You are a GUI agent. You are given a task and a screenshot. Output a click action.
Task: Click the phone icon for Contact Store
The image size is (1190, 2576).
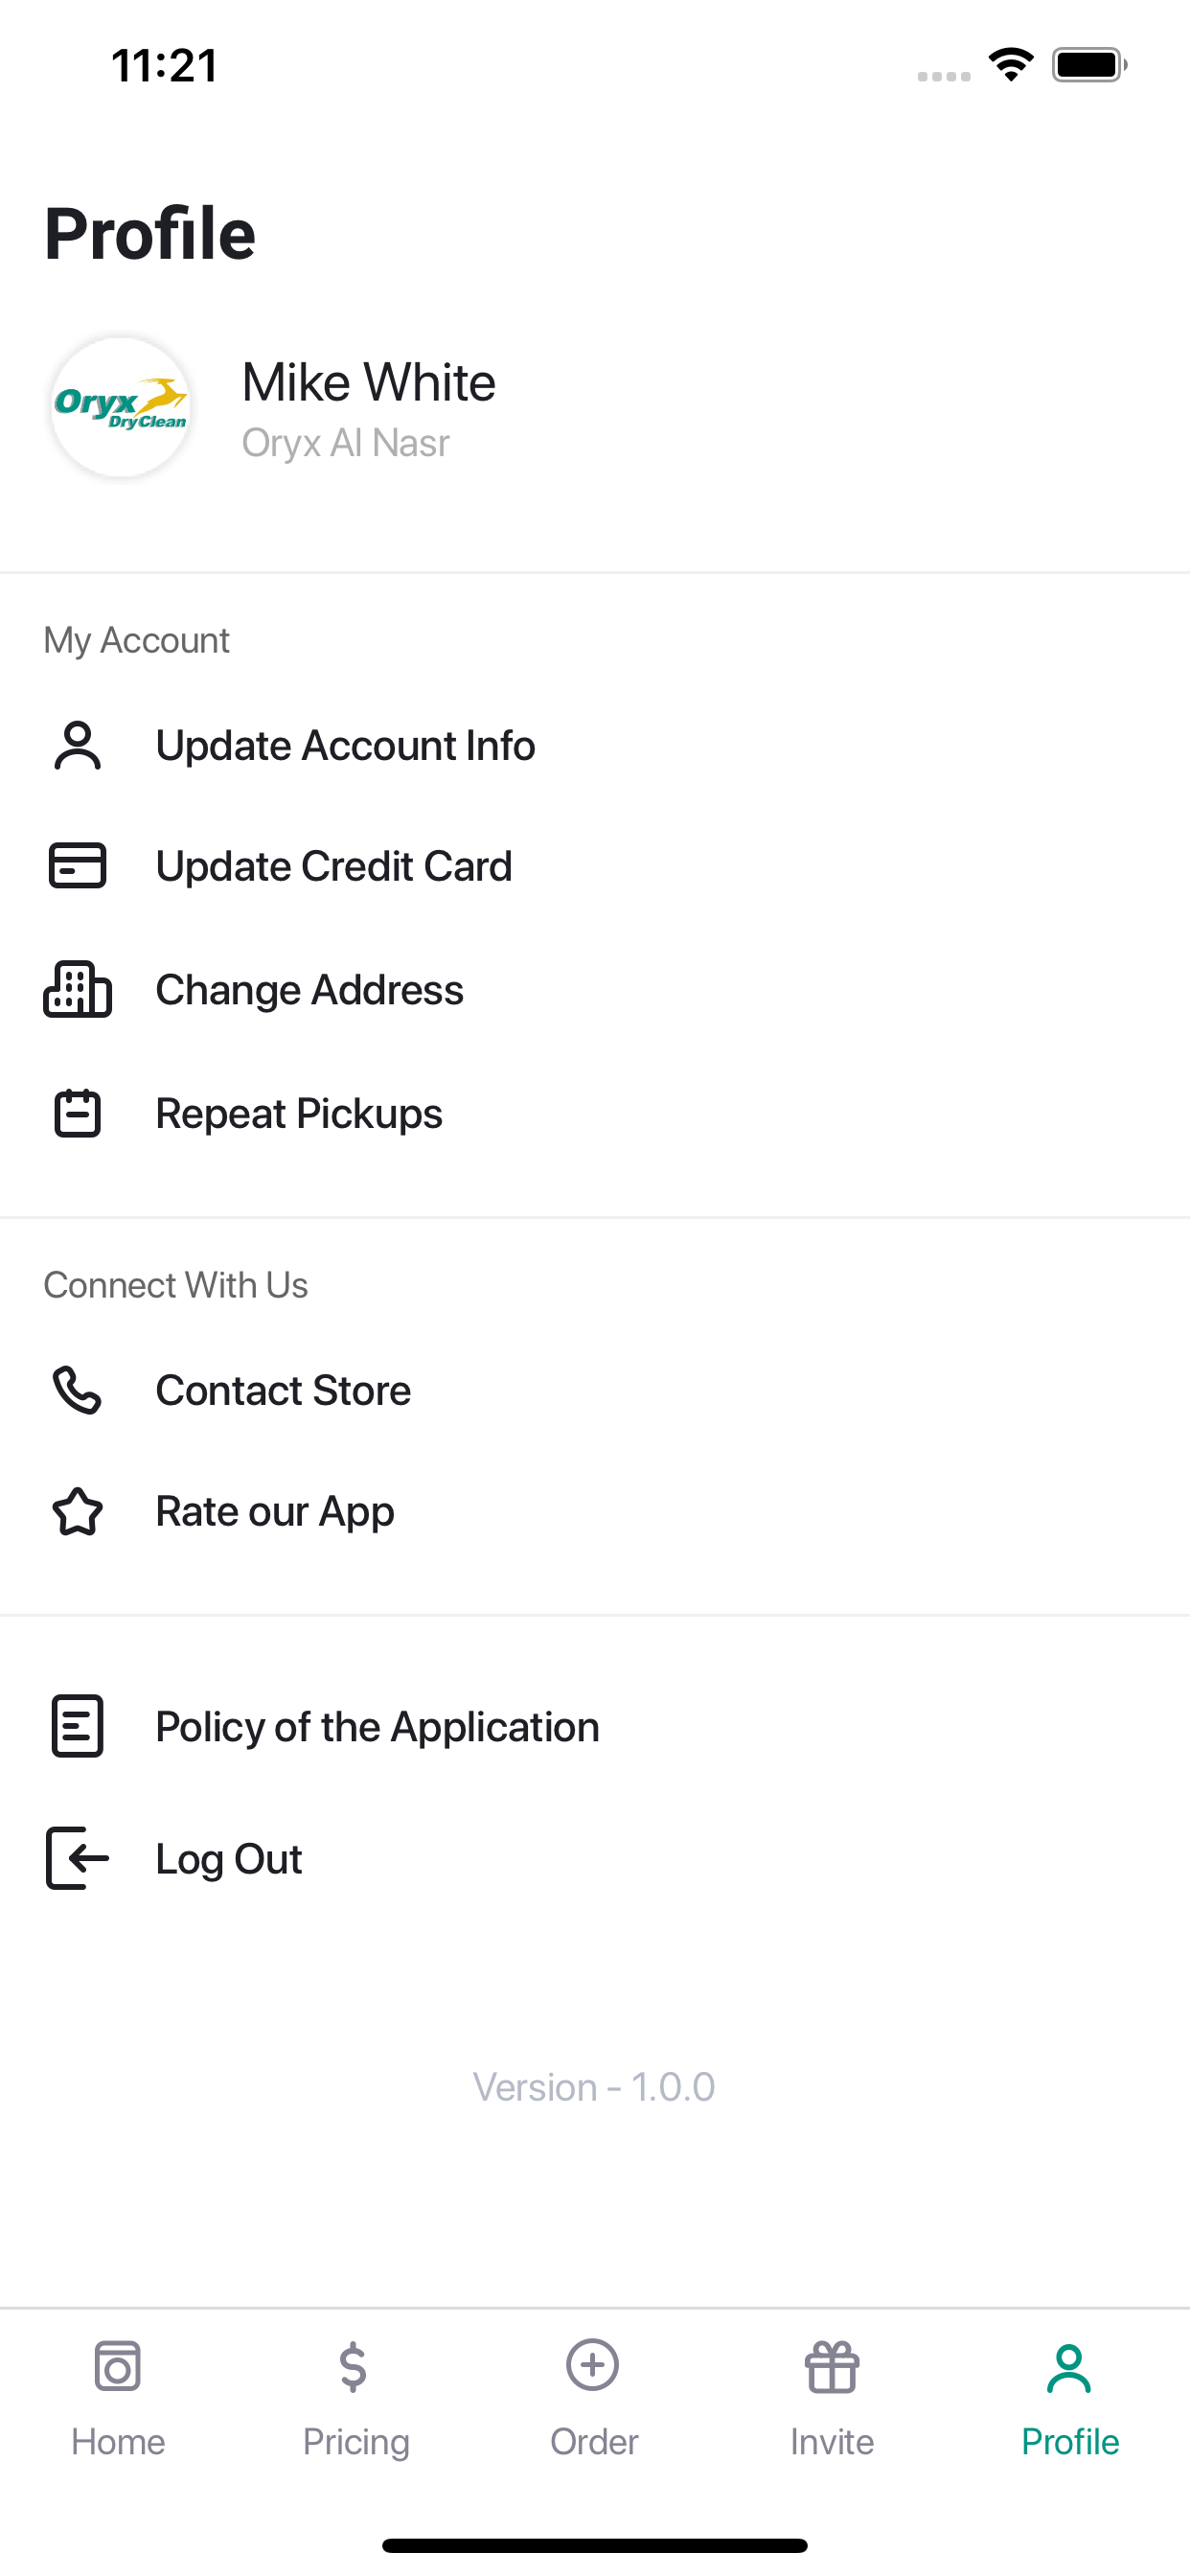78,1390
